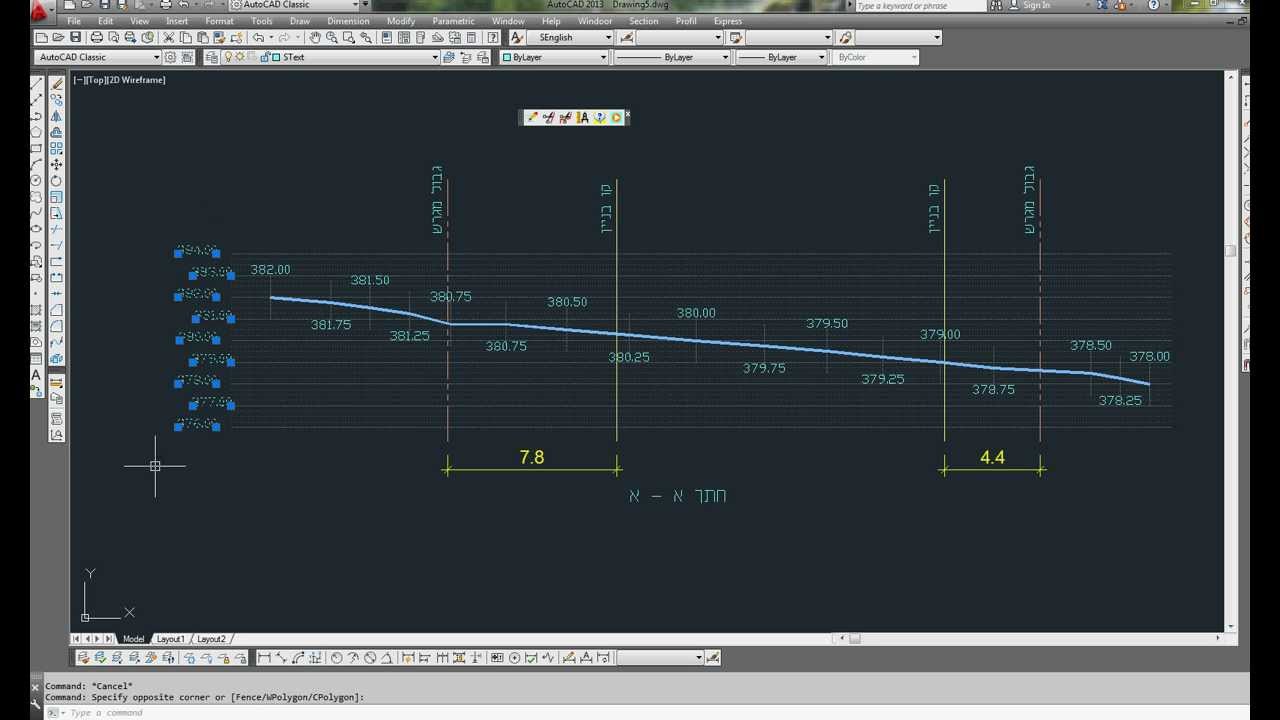Open the Format menu
Viewport: 1280px width, 720px height.
219,21
